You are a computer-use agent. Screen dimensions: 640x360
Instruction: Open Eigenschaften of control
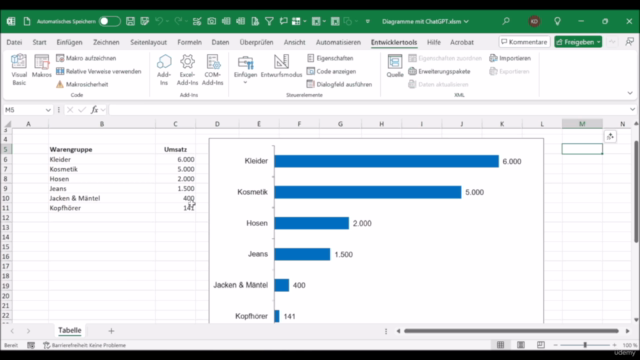click(330, 58)
